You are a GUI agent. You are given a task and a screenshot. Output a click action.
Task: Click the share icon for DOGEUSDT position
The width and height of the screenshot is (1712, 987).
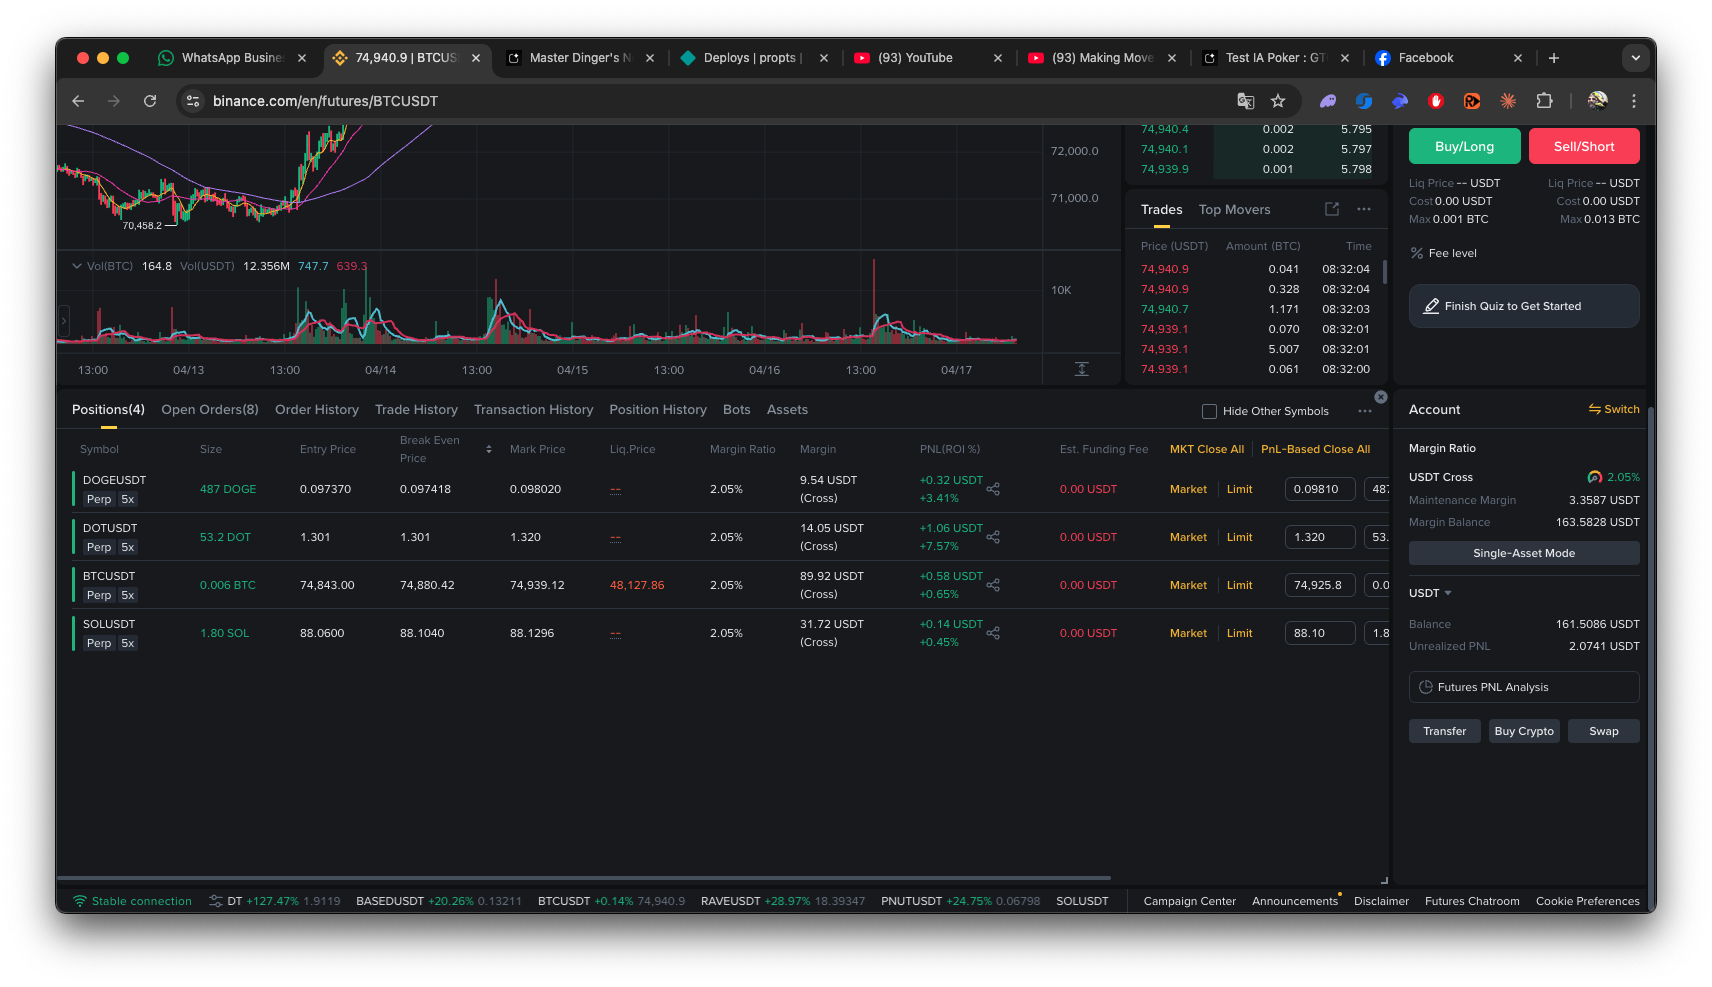[x=993, y=489]
